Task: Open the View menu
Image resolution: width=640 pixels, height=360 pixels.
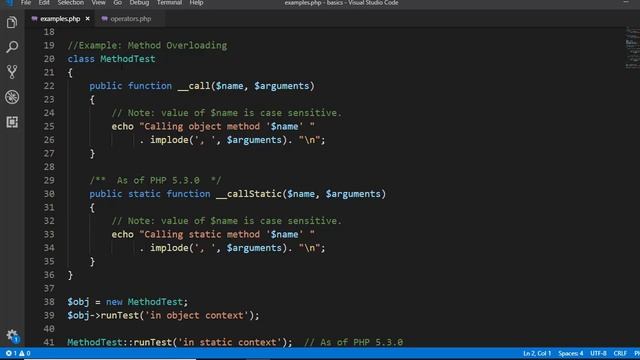Action: coord(98,3)
